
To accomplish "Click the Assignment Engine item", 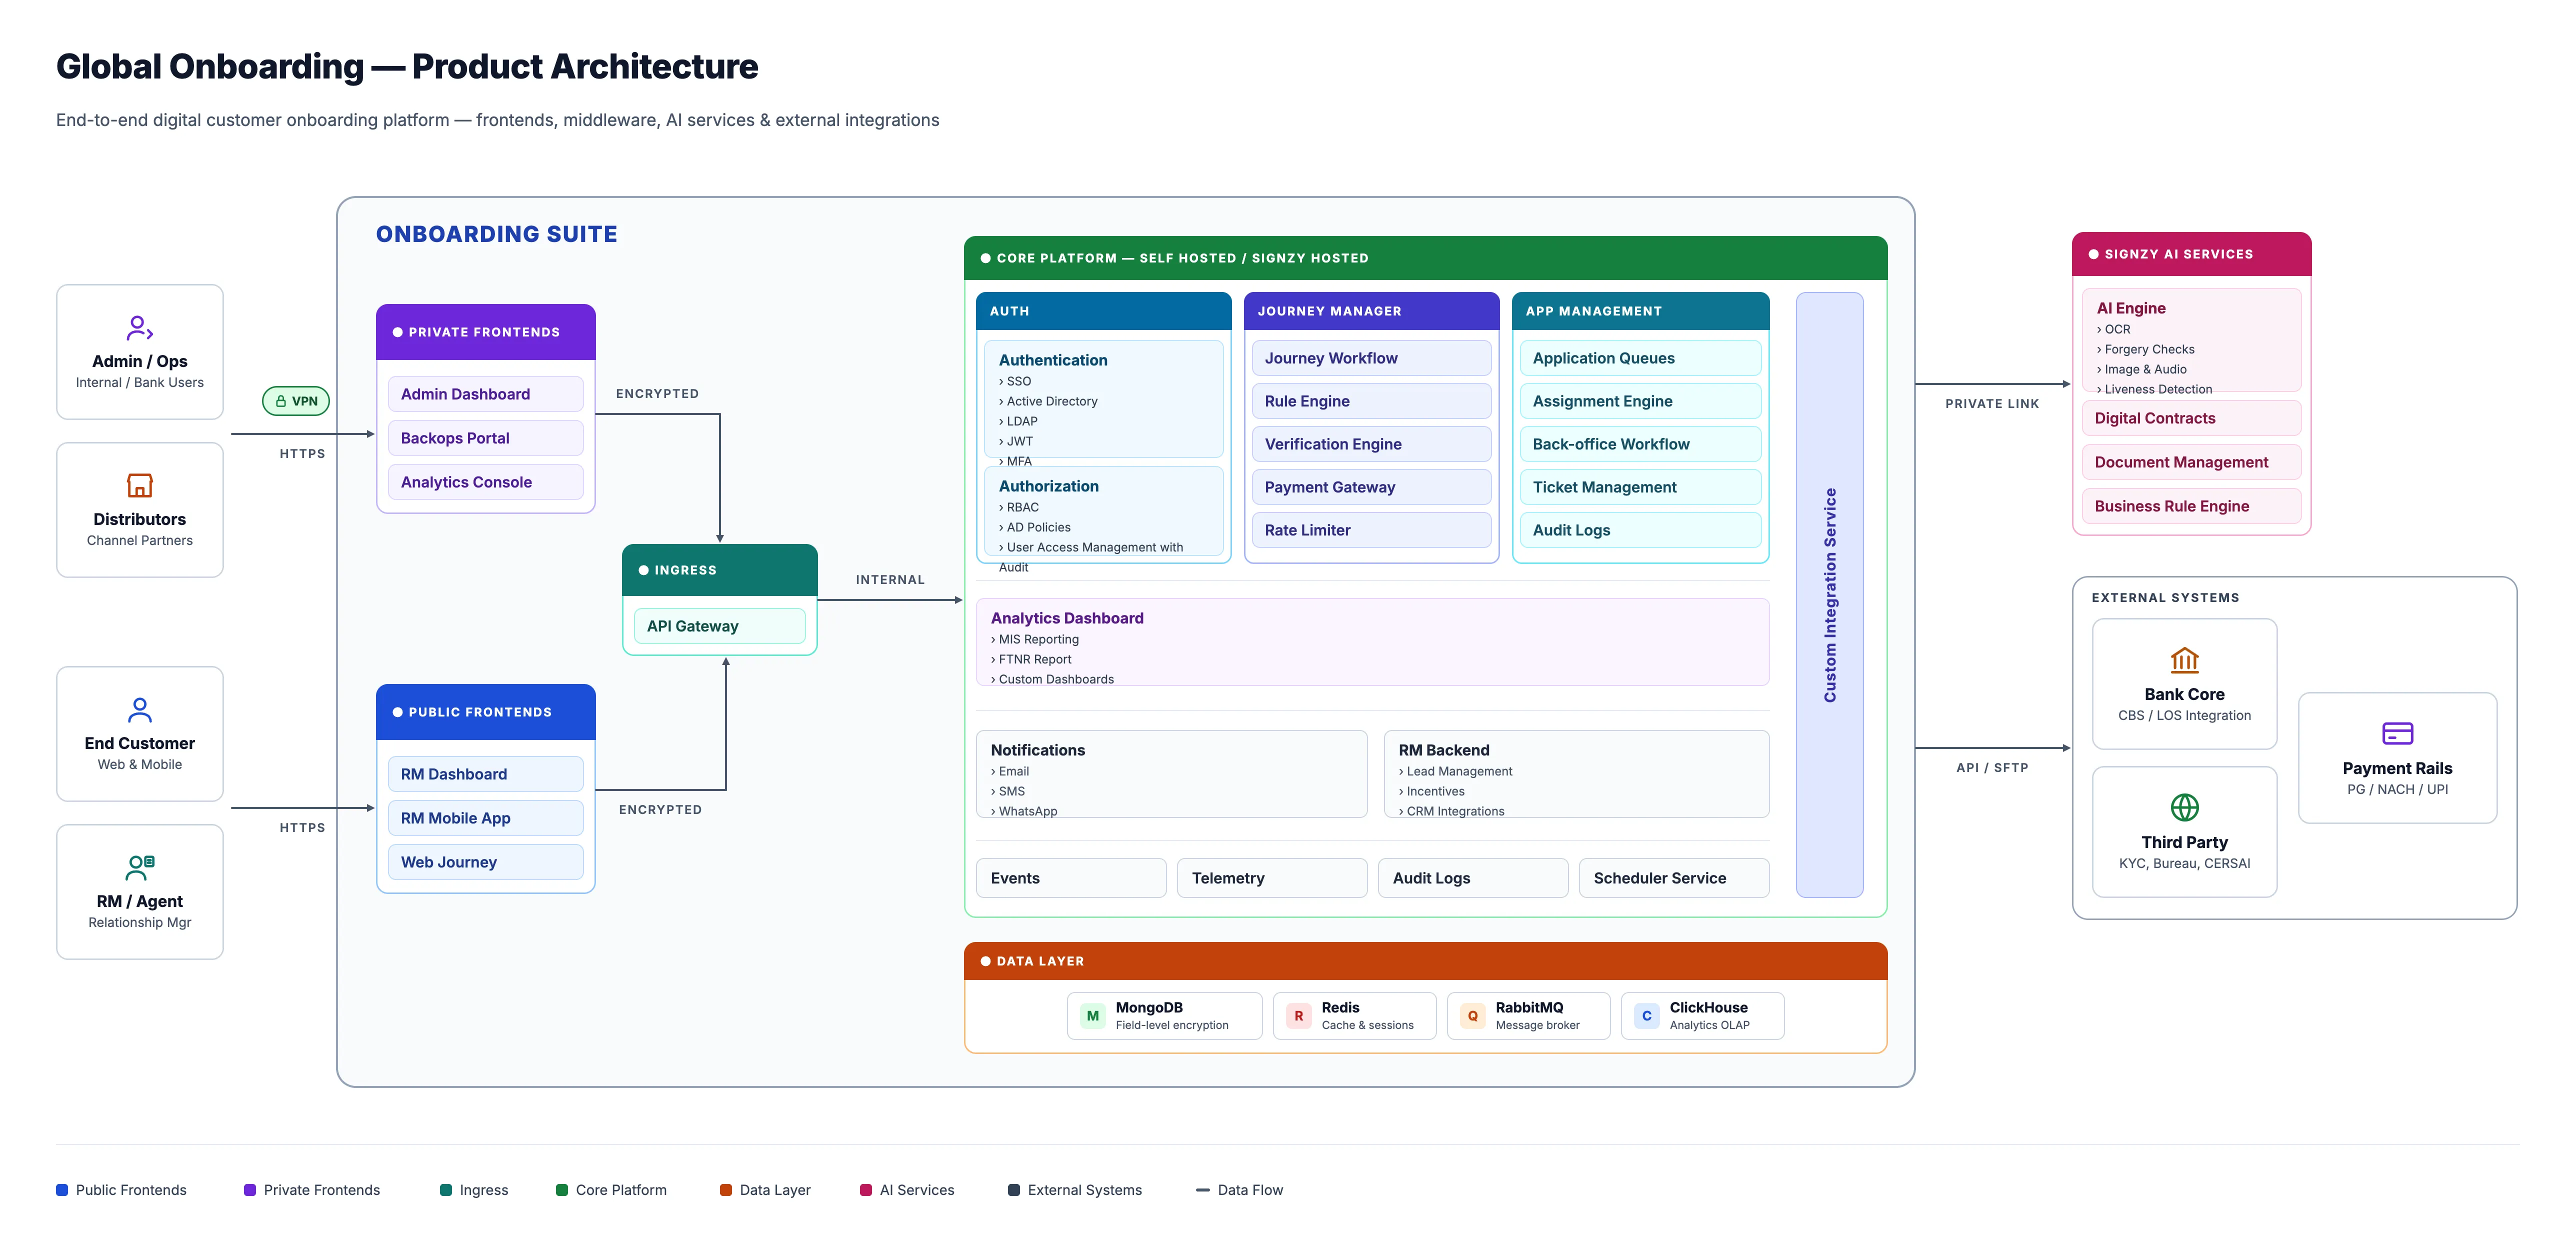I will (x=1640, y=401).
